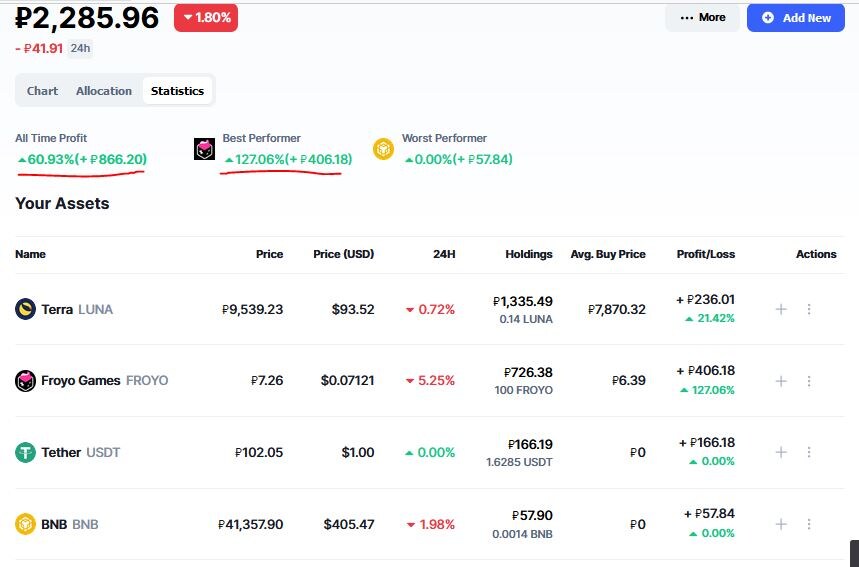Sort by Holdings column header
The height and width of the screenshot is (567, 859).
click(x=529, y=254)
